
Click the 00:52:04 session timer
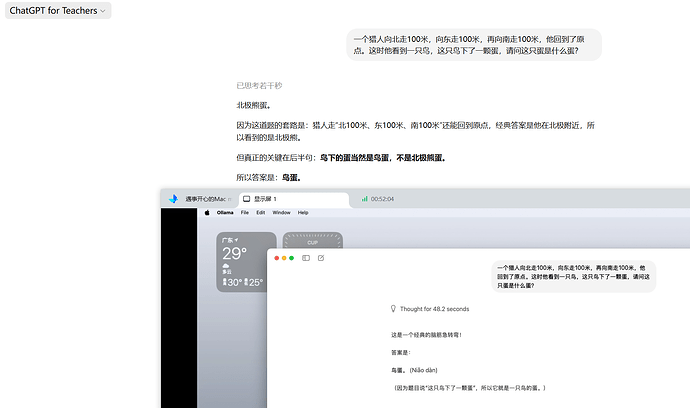382,199
